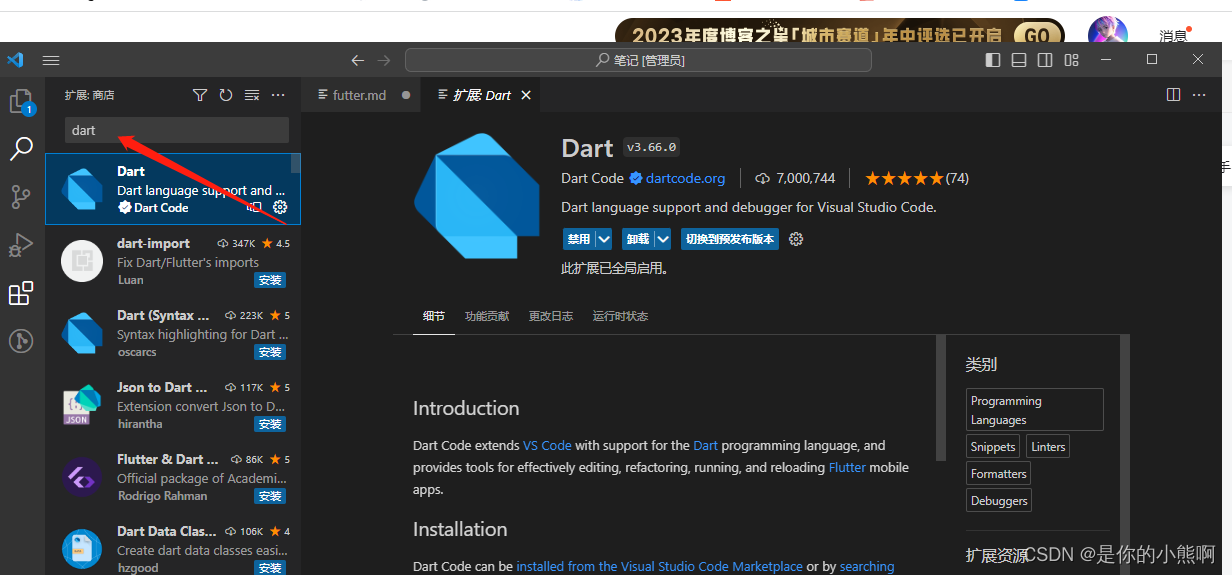Select the dart-import extension list item
This screenshot has width=1232, height=575.
click(x=173, y=261)
